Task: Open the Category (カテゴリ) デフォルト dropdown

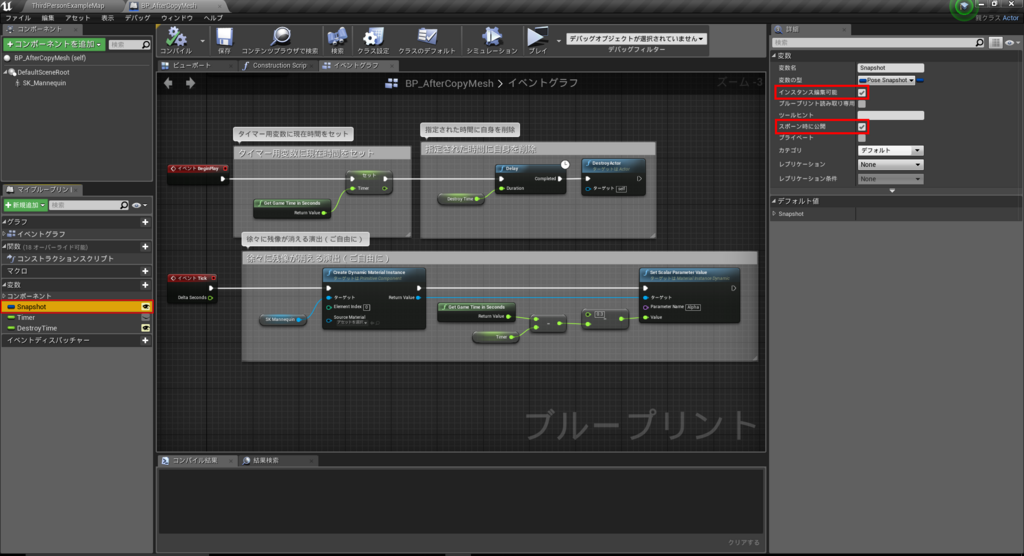Action: click(890, 150)
